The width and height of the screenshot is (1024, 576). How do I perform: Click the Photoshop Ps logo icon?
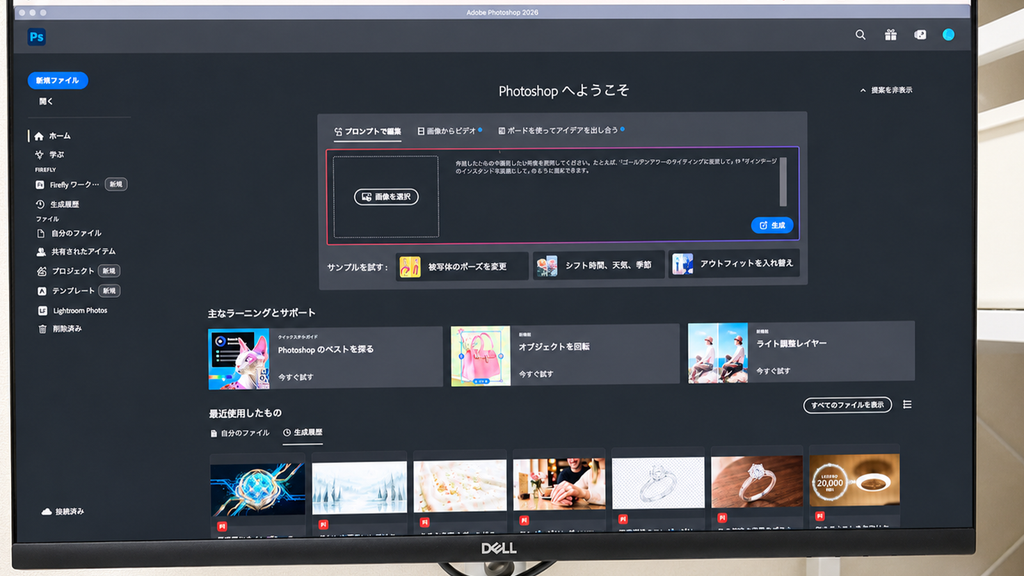[37, 37]
